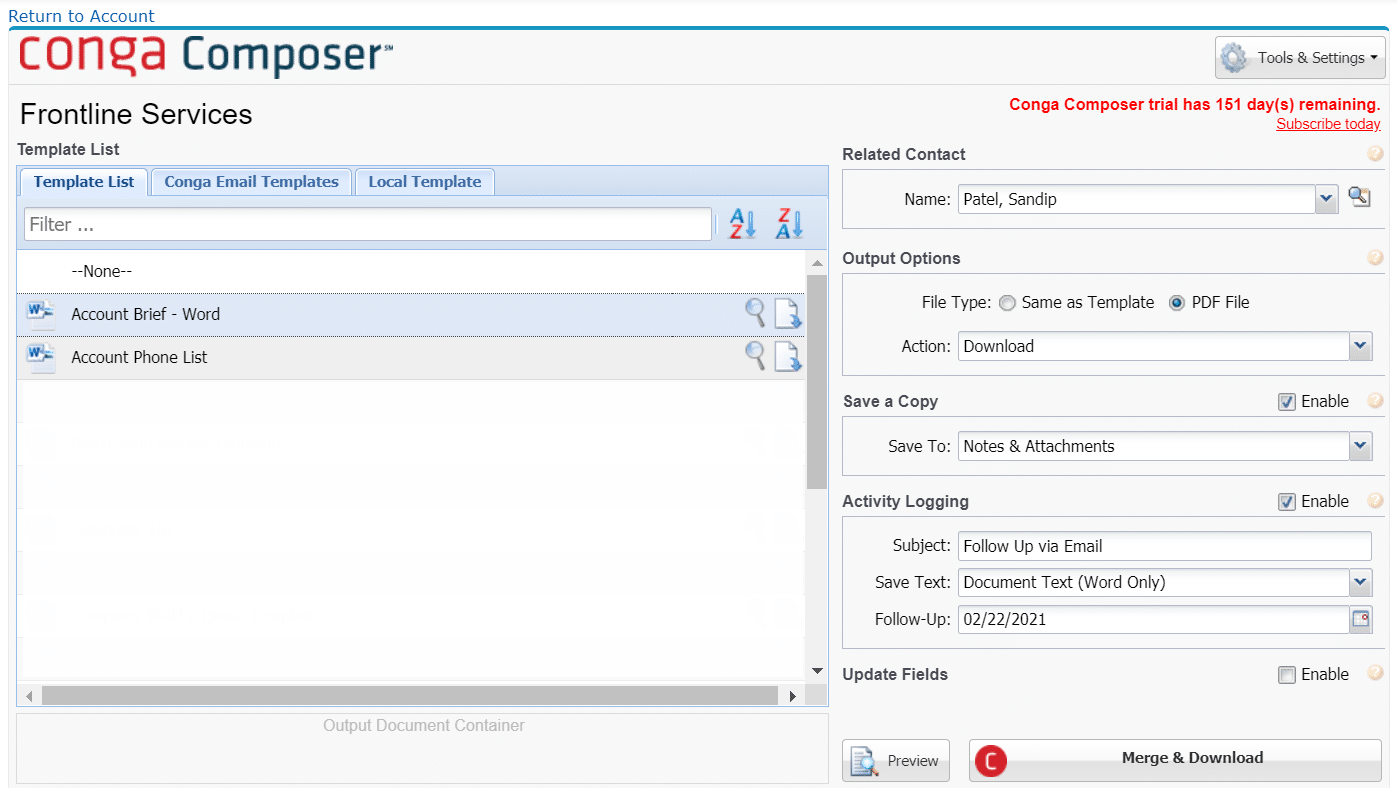The height and width of the screenshot is (788, 1397).
Task: Sort templates descending with the ZA icon
Action: [788, 223]
